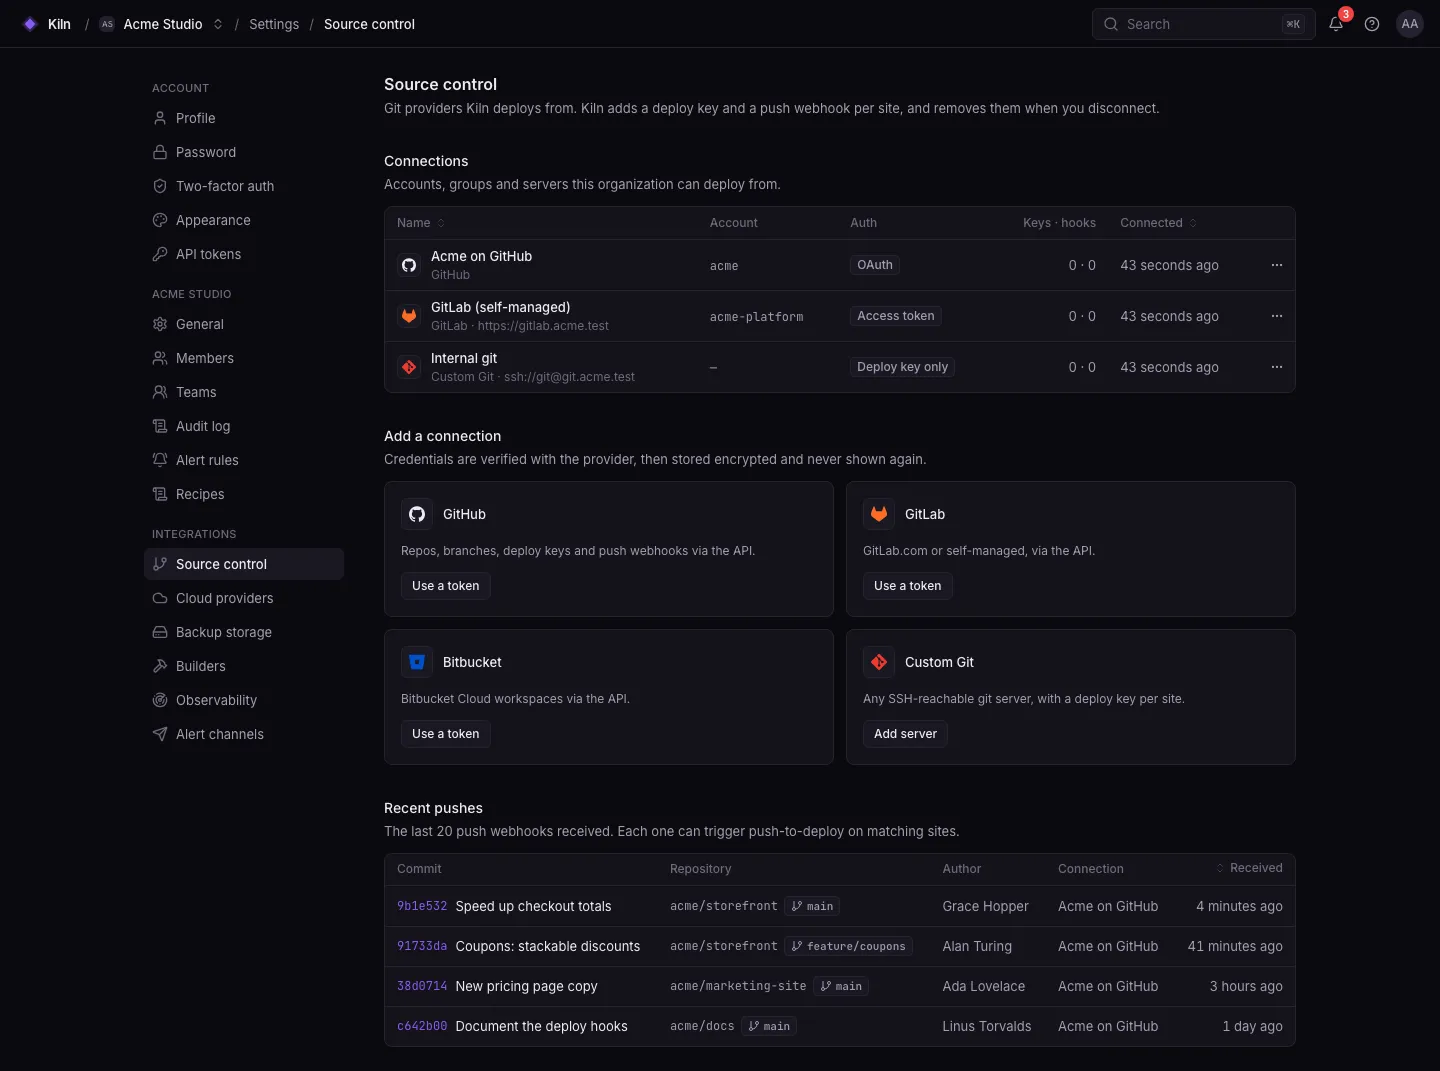Open commit 38d0714 link
This screenshot has height=1071, width=1440.
(422, 986)
